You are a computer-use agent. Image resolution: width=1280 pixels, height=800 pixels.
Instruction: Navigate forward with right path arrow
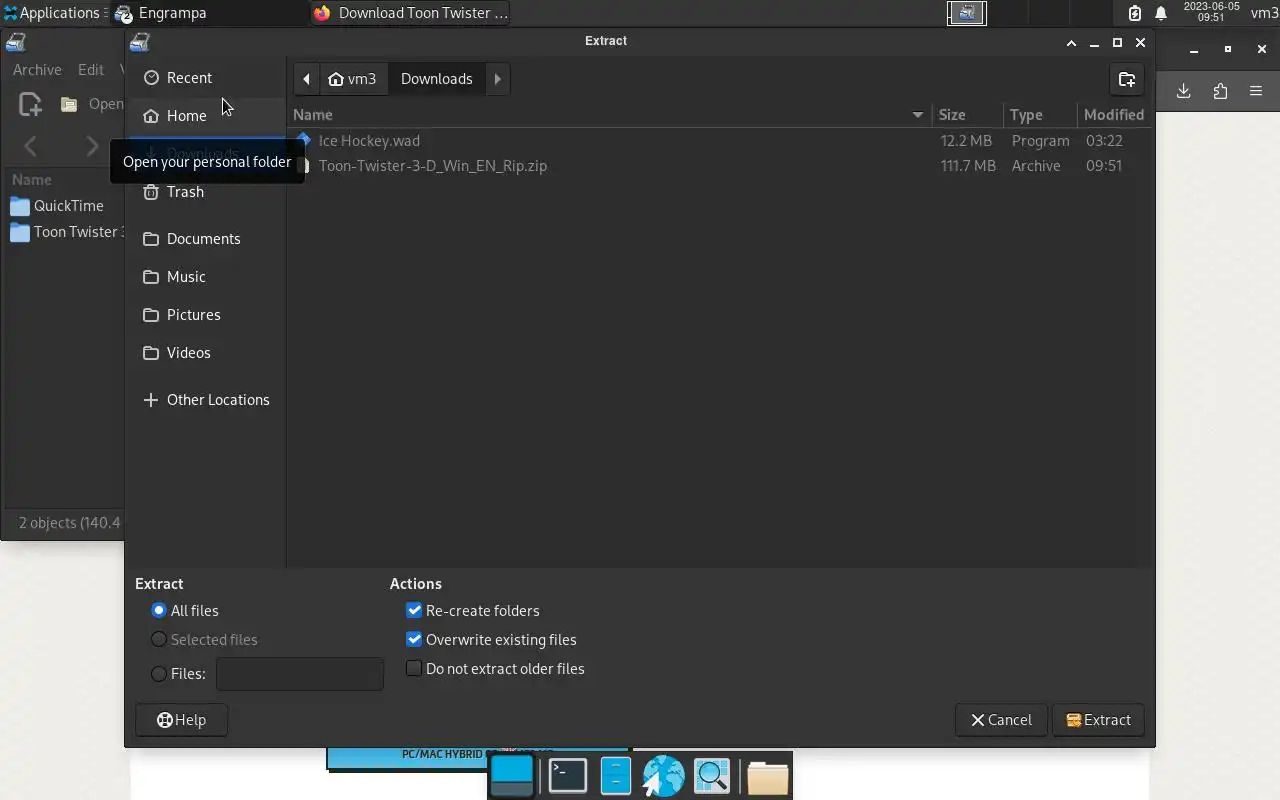click(x=498, y=79)
